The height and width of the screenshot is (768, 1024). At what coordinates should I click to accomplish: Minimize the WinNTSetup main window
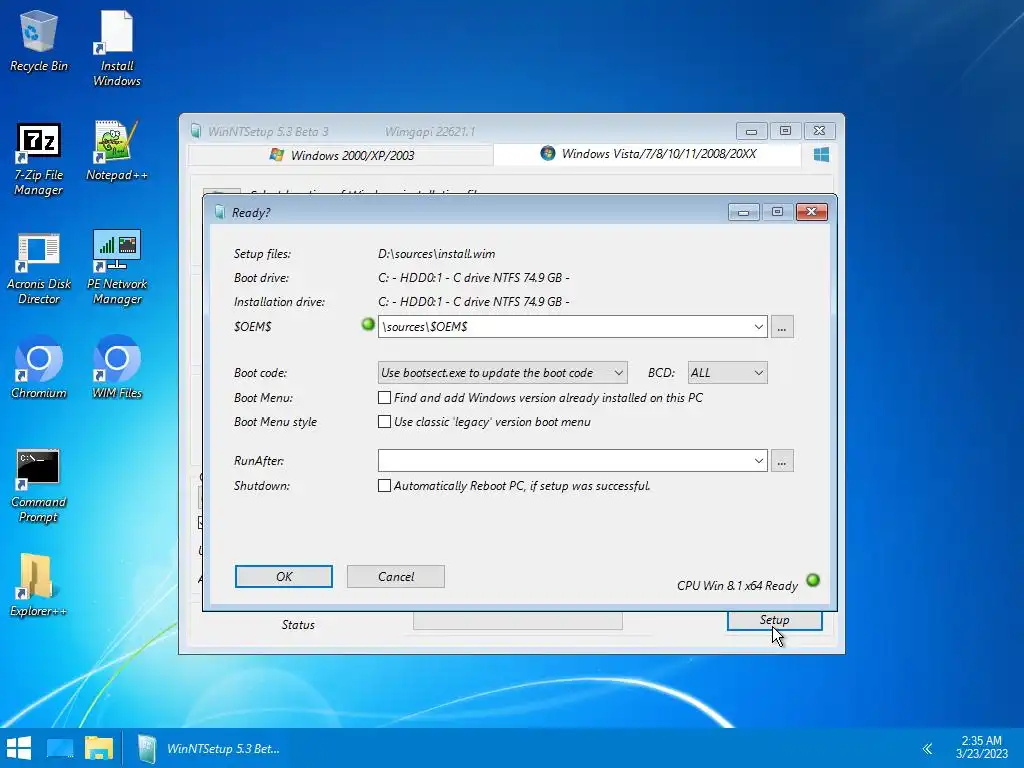click(751, 131)
